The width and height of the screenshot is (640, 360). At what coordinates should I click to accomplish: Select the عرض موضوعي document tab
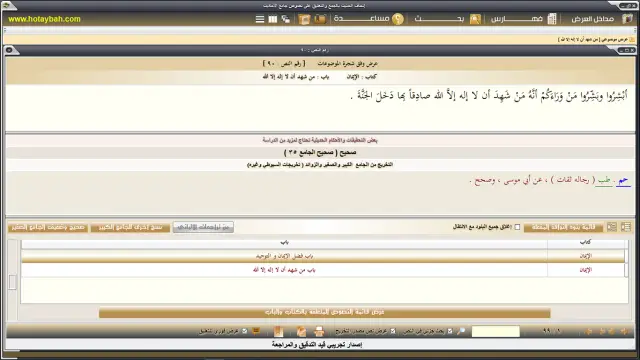click(x=597, y=40)
